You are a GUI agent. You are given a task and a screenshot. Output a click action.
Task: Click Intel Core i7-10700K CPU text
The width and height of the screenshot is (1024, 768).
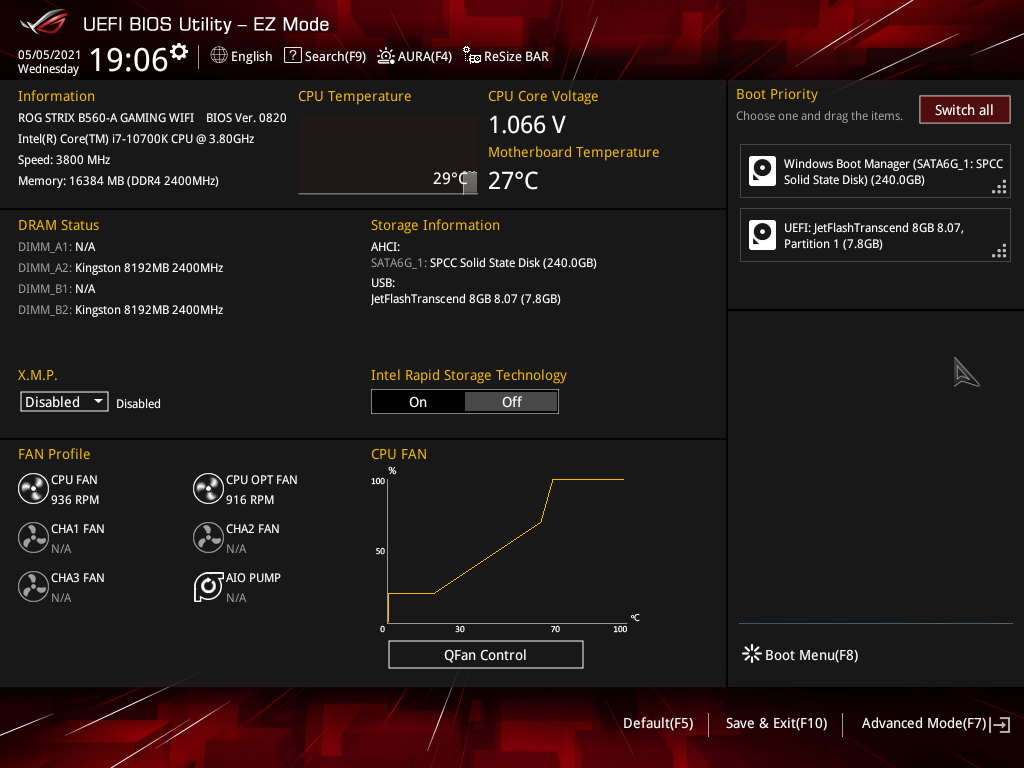[136, 138]
